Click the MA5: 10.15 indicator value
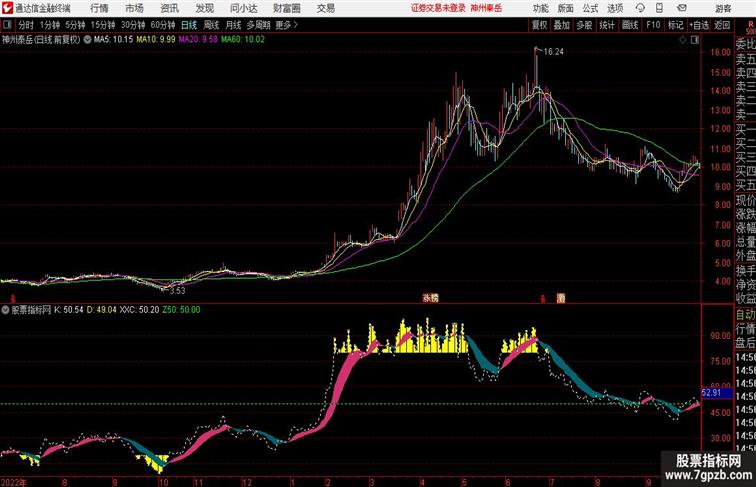This screenshot has height=487, width=756. pyautogui.click(x=113, y=40)
